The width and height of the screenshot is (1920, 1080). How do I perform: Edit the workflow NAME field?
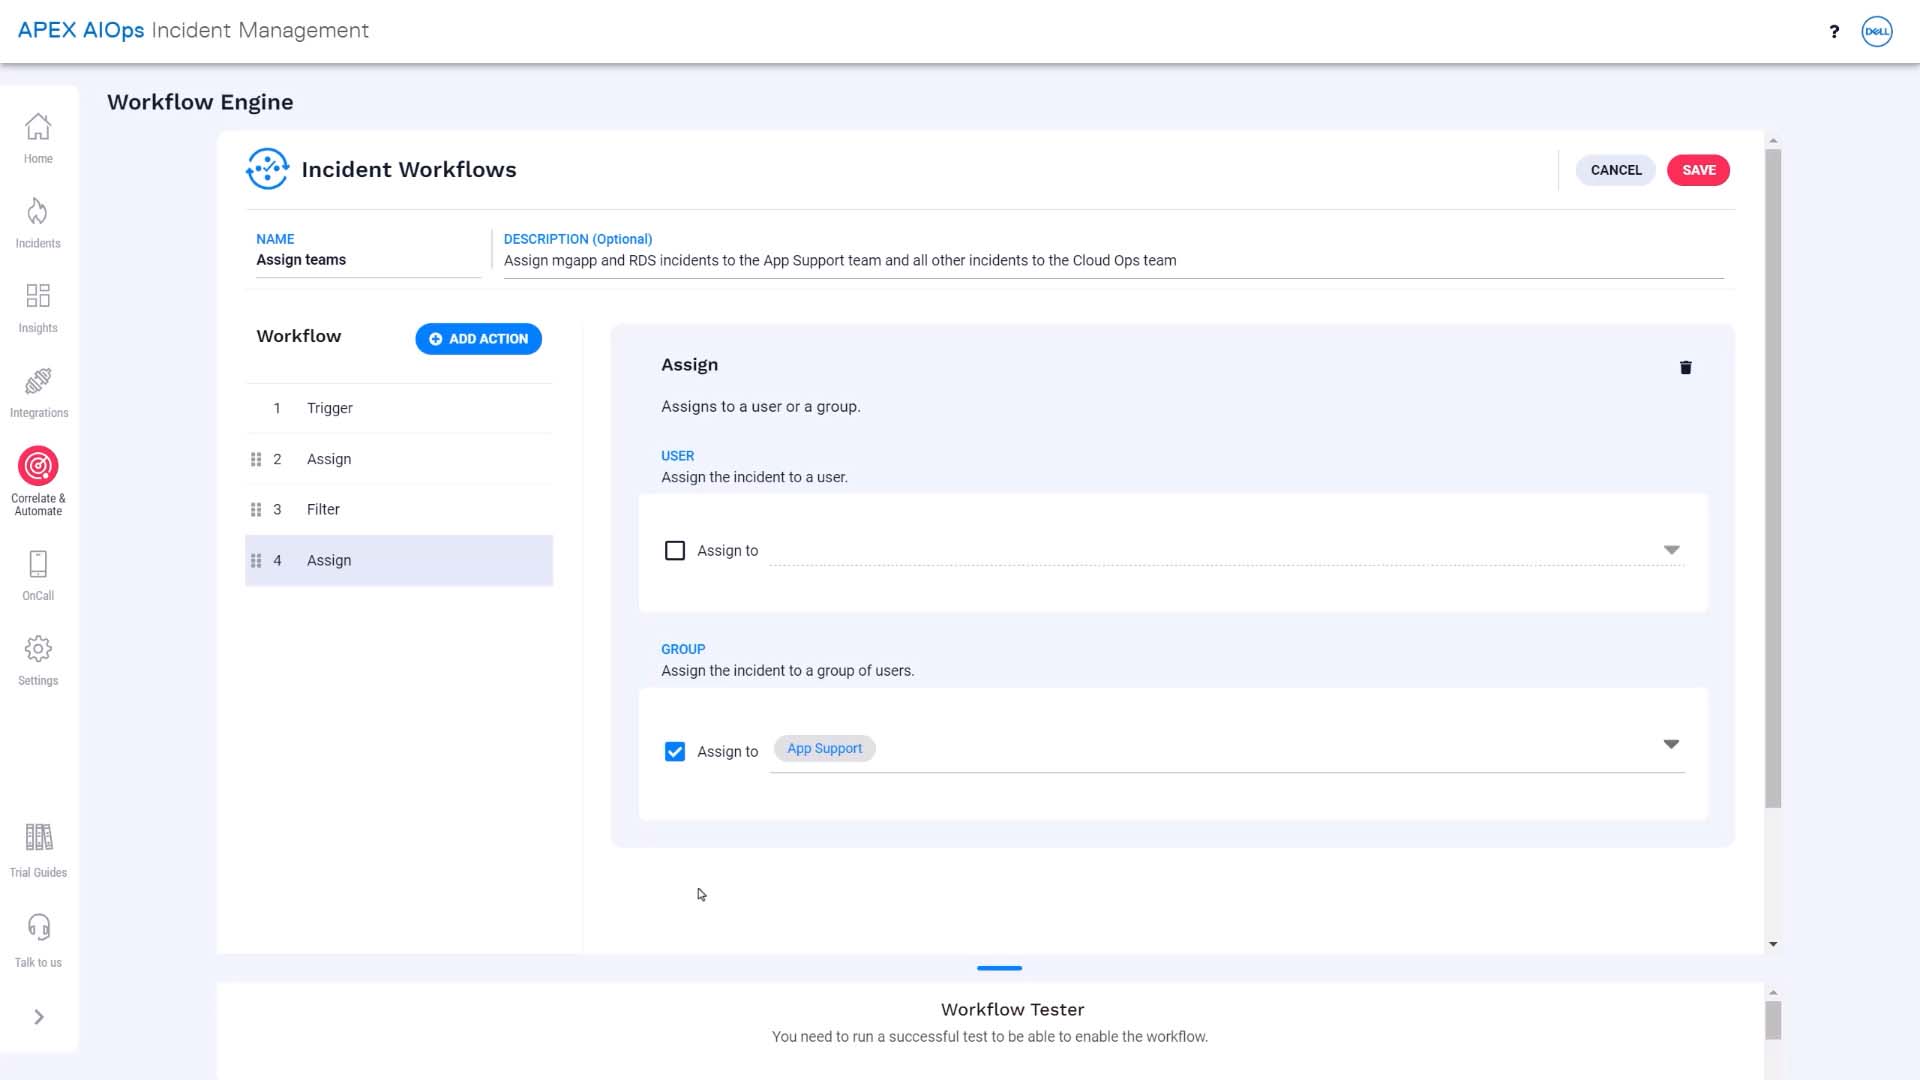click(368, 260)
